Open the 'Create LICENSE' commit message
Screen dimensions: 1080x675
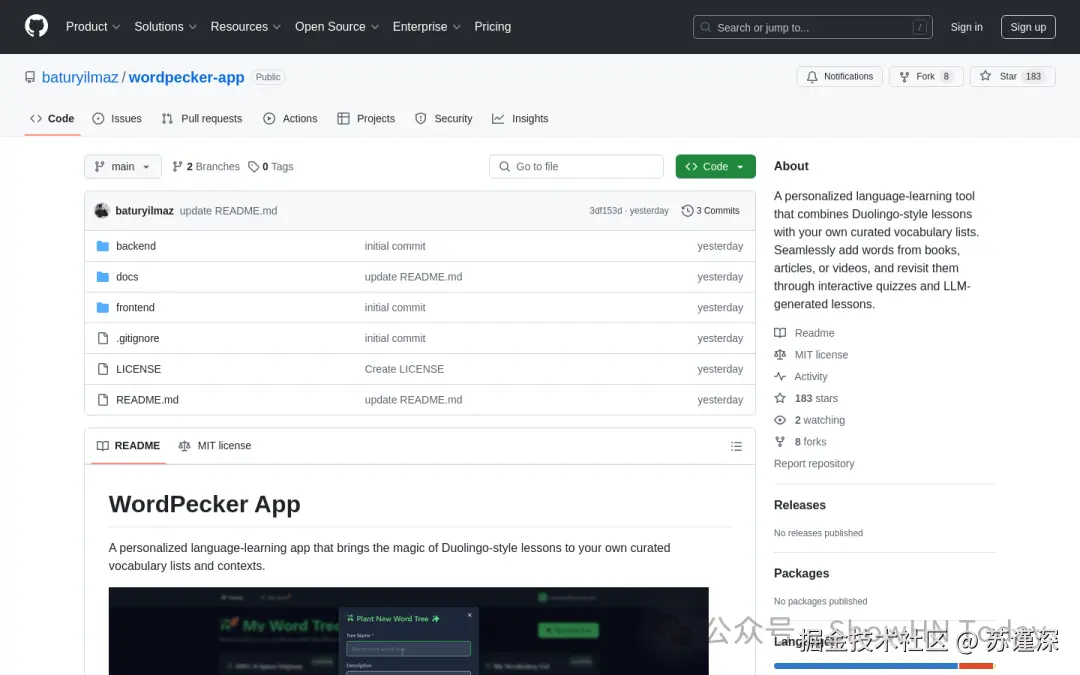click(x=404, y=369)
